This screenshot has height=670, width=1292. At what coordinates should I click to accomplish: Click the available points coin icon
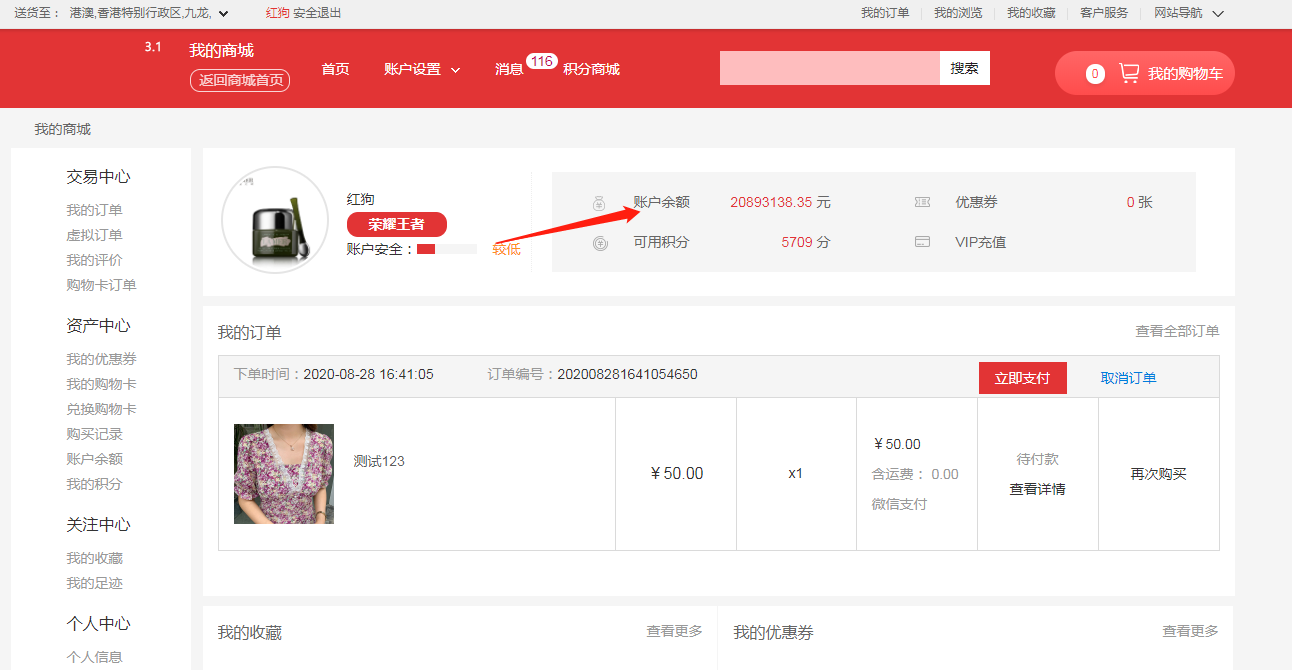point(599,242)
